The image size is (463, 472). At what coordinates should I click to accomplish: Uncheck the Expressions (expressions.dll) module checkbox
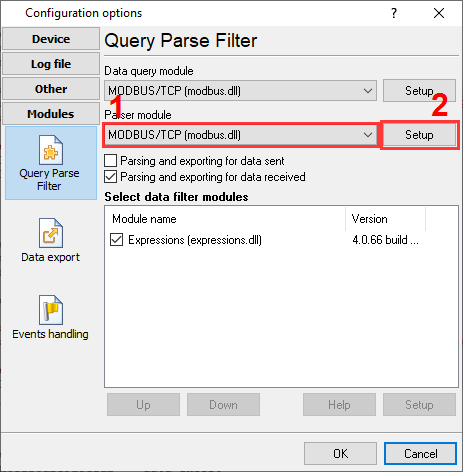tap(116, 240)
